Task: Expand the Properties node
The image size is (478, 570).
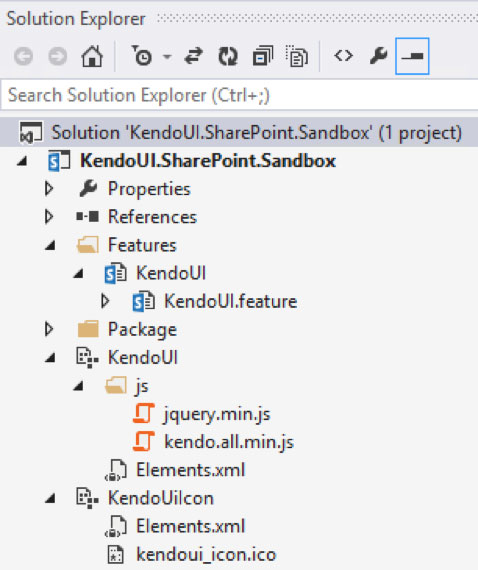Action: point(49,189)
